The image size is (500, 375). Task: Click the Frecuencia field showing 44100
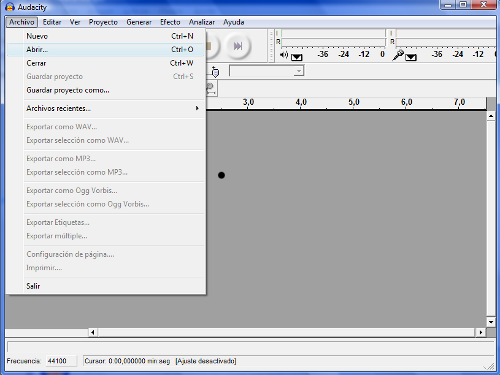61,361
